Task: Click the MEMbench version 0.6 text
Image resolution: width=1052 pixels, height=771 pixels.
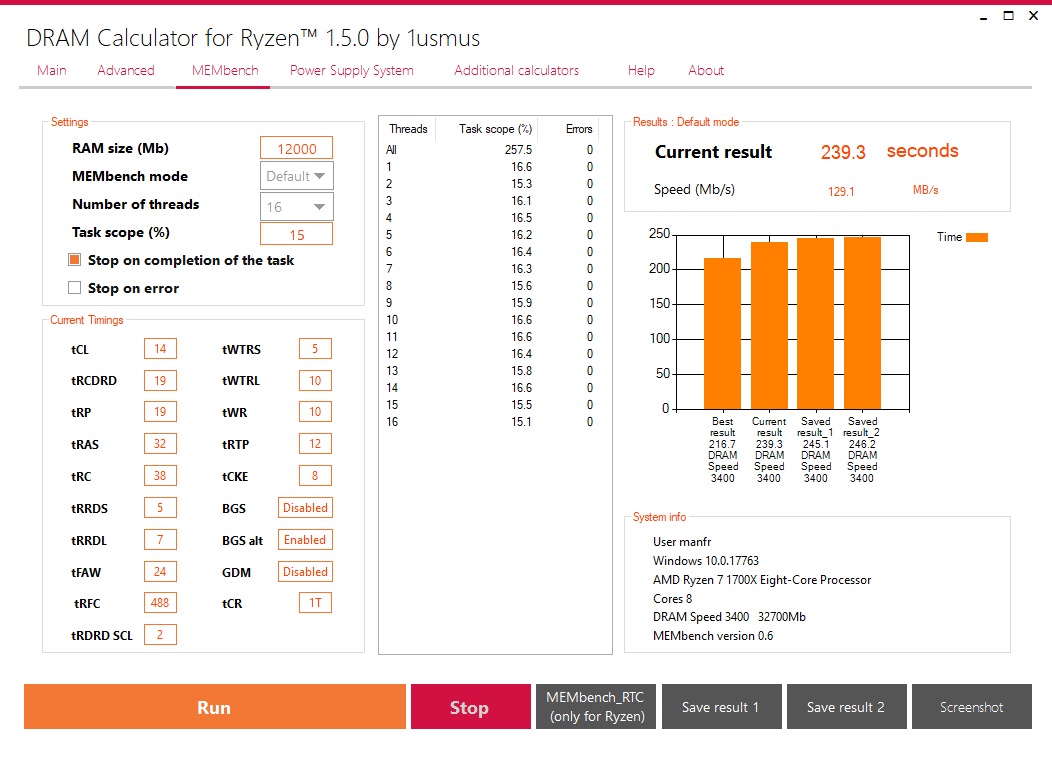Action: (713, 635)
